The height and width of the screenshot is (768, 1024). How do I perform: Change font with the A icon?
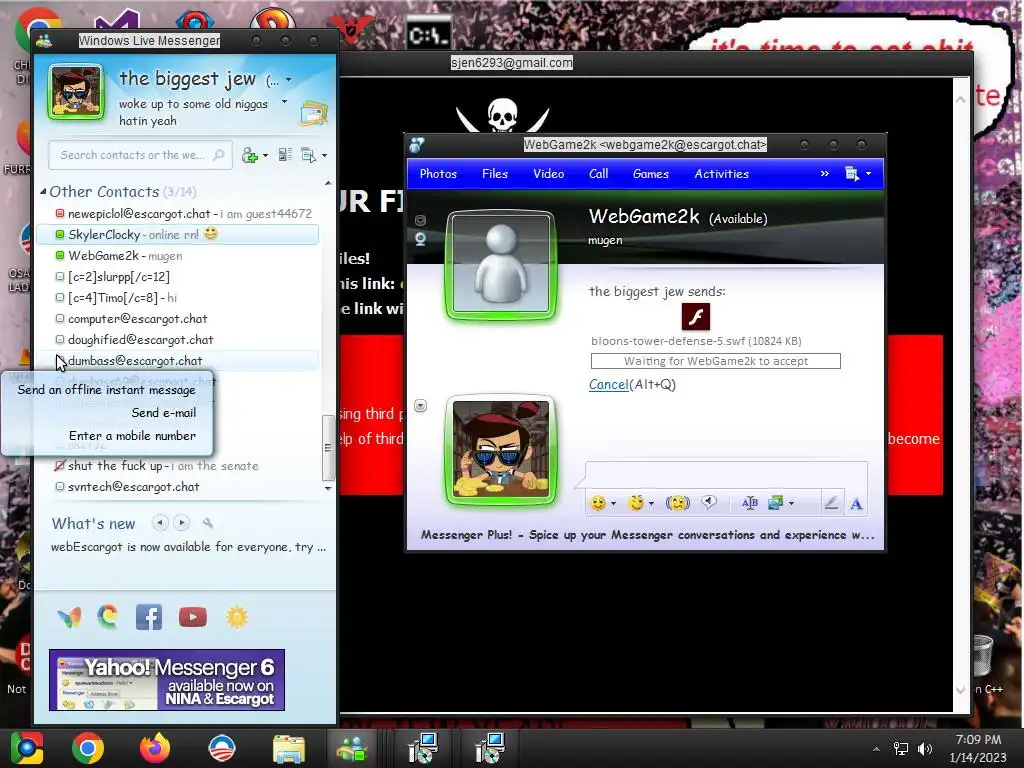point(856,504)
